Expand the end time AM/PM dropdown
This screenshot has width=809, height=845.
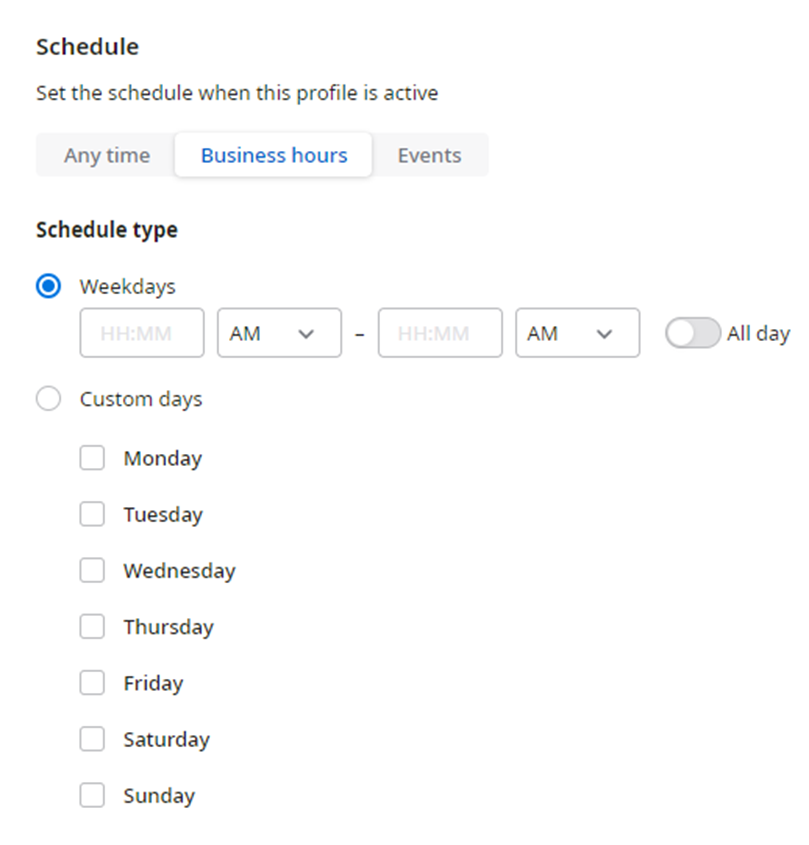click(x=578, y=333)
